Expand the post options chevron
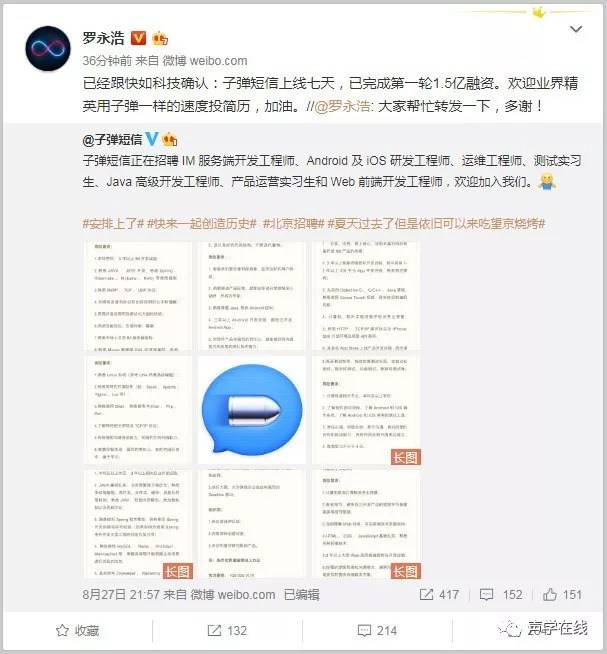Image resolution: width=607 pixels, height=654 pixels. pyautogui.click(x=576, y=29)
